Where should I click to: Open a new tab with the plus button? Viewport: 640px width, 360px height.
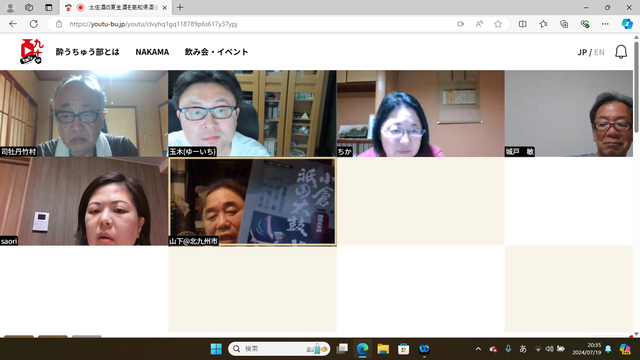180,7
